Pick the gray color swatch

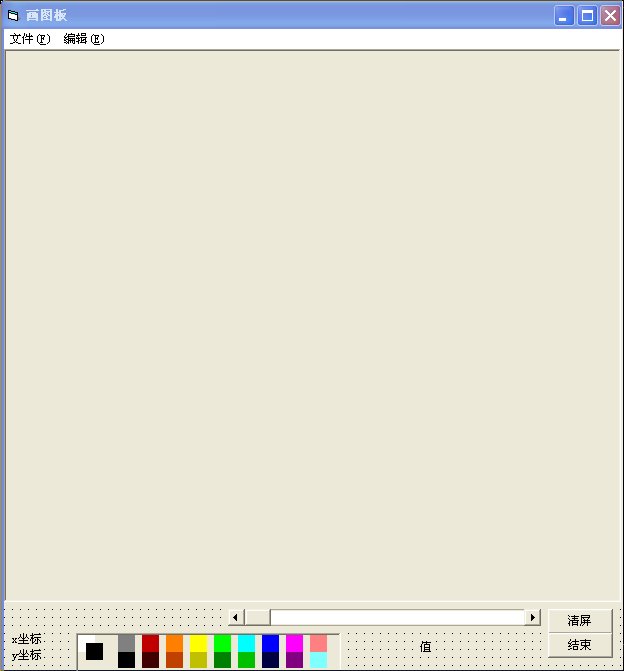tap(126, 643)
